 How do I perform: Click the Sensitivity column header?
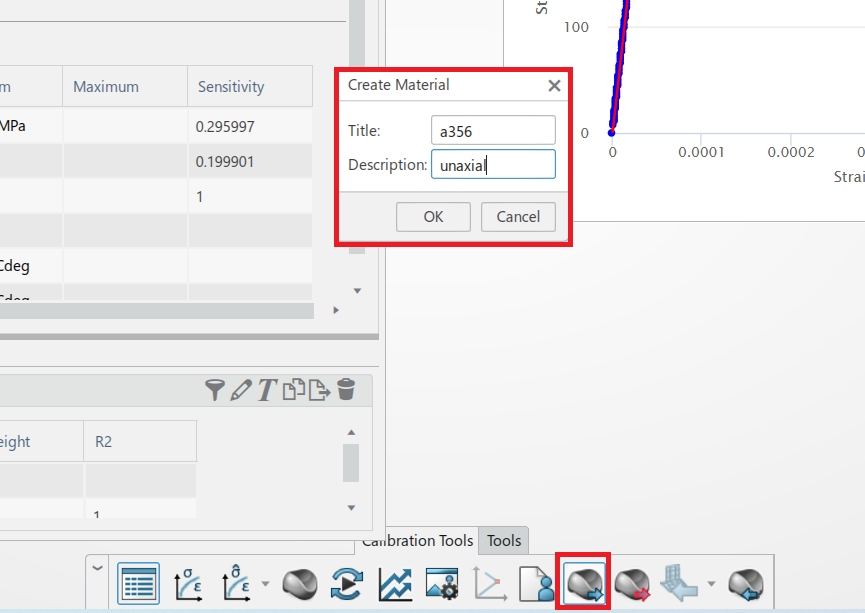[x=231, y=87]
